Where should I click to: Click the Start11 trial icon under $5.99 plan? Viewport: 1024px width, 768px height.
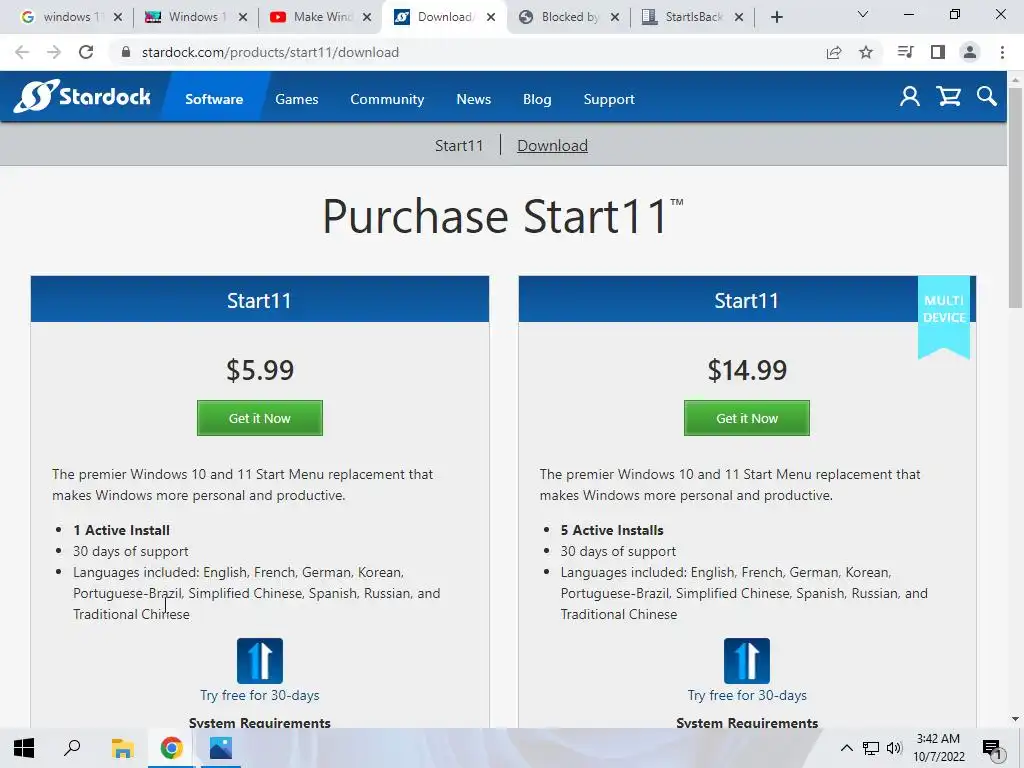tap(260, 661)
